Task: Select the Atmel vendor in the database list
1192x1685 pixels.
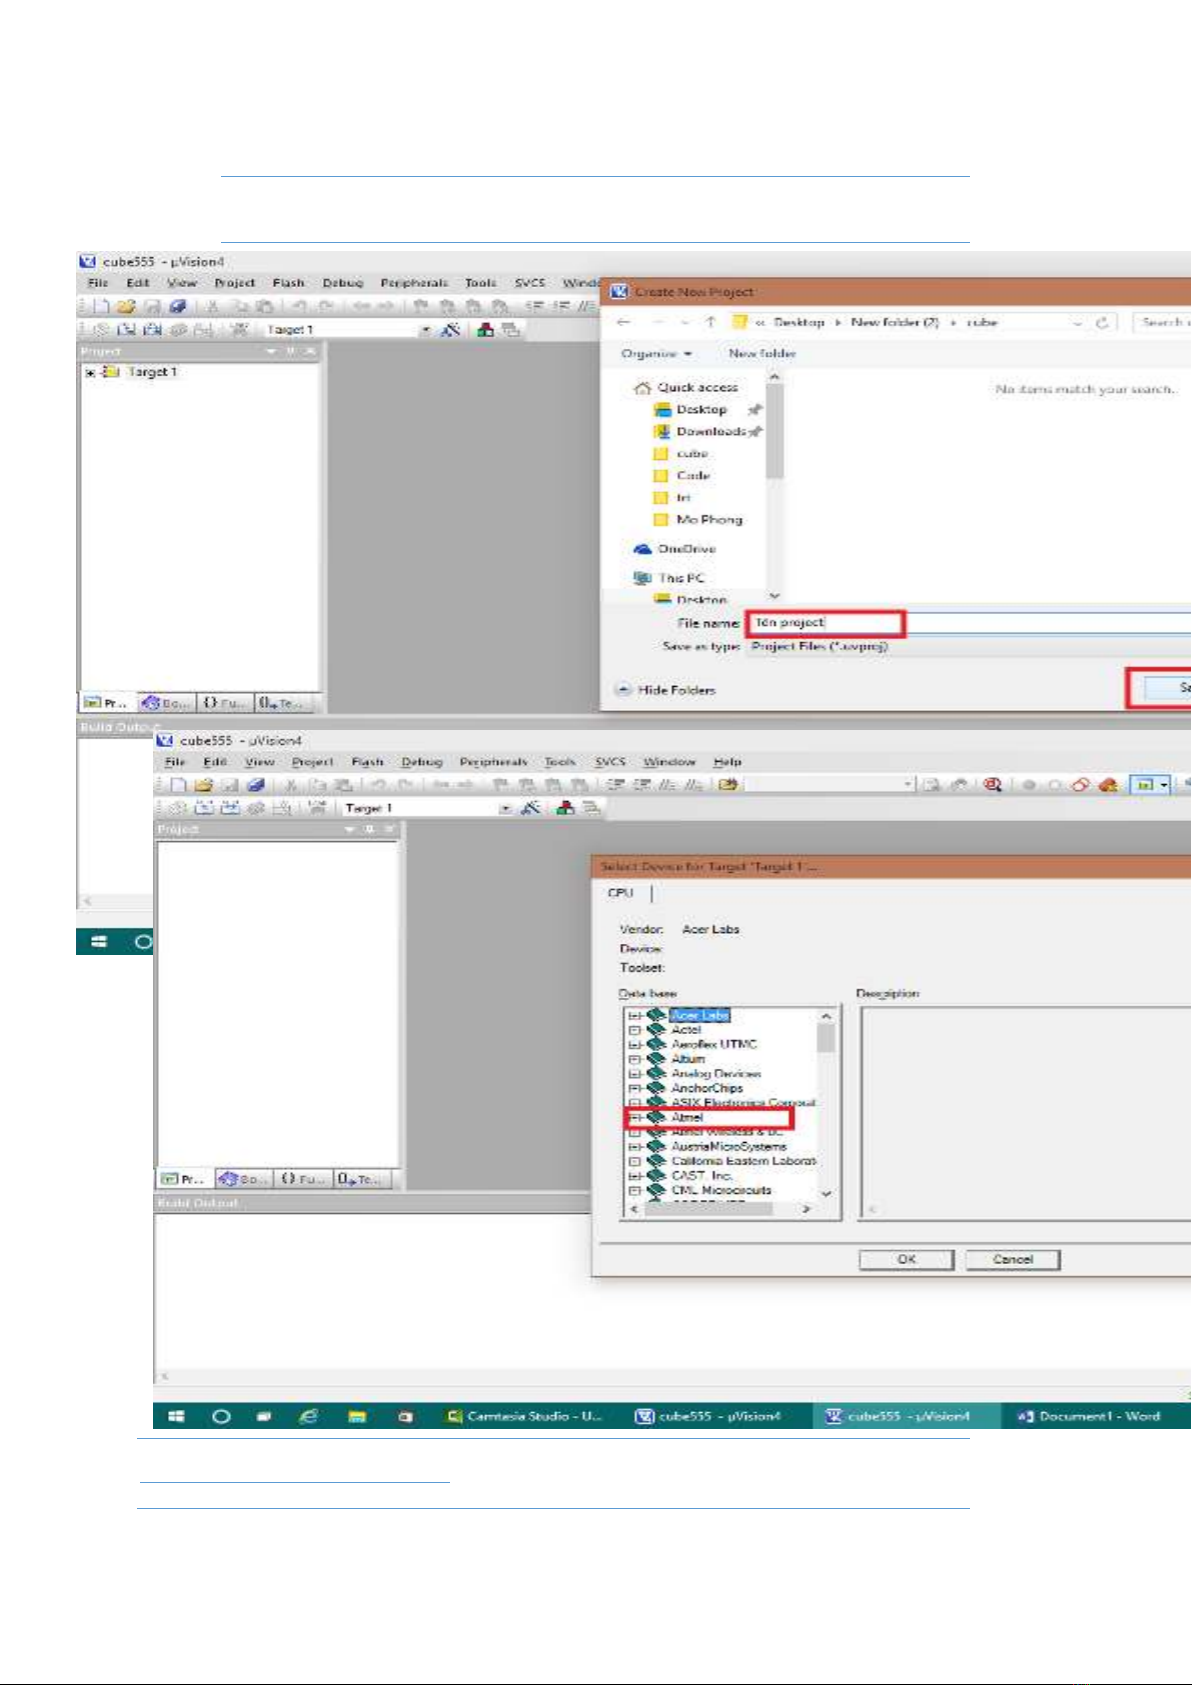Action: click(x=687, y=1117)
